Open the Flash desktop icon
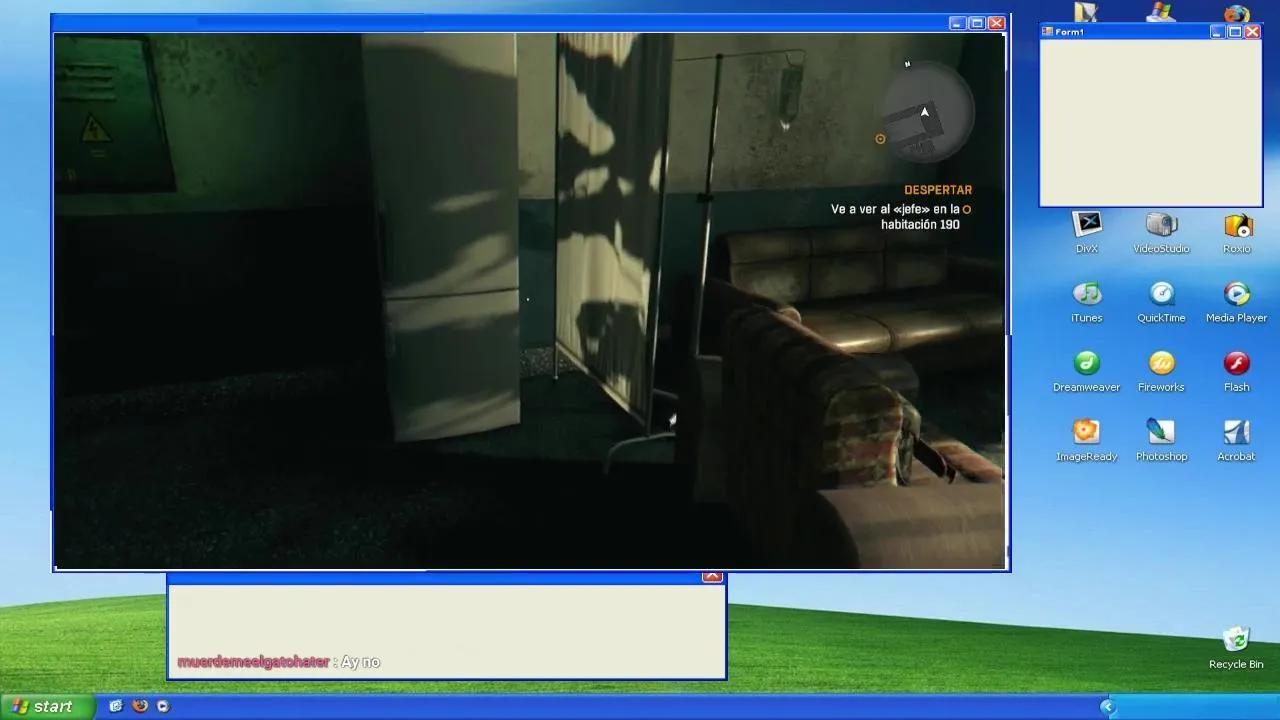The image size is (1280, 720). [1237, 370]
